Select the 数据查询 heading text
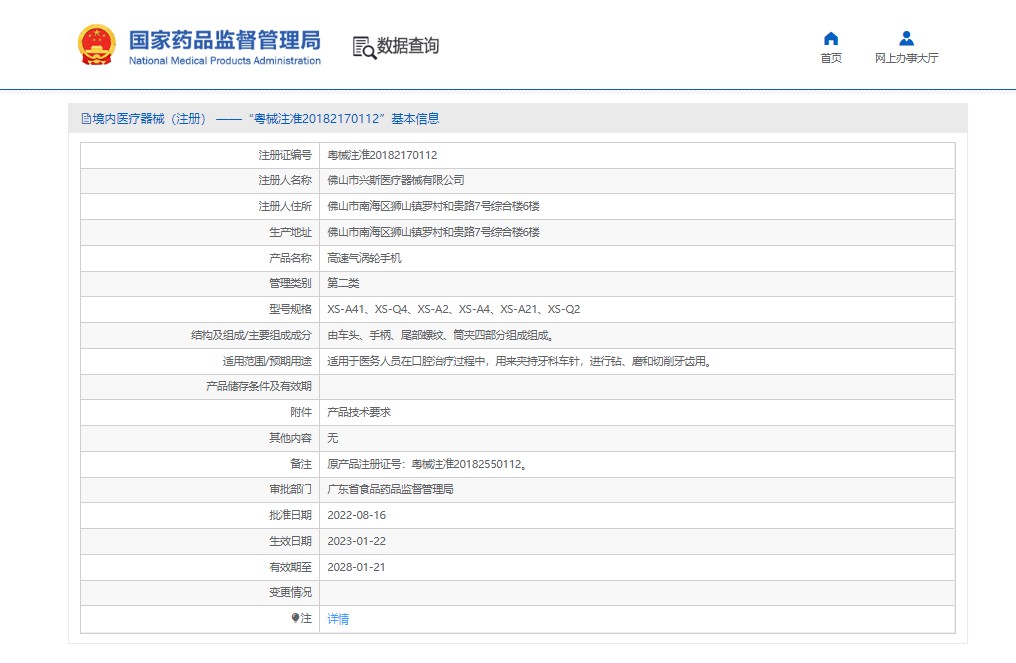The width and height of the screenshot is (1016, 663). pyautogui.click(x=408, y=46)
